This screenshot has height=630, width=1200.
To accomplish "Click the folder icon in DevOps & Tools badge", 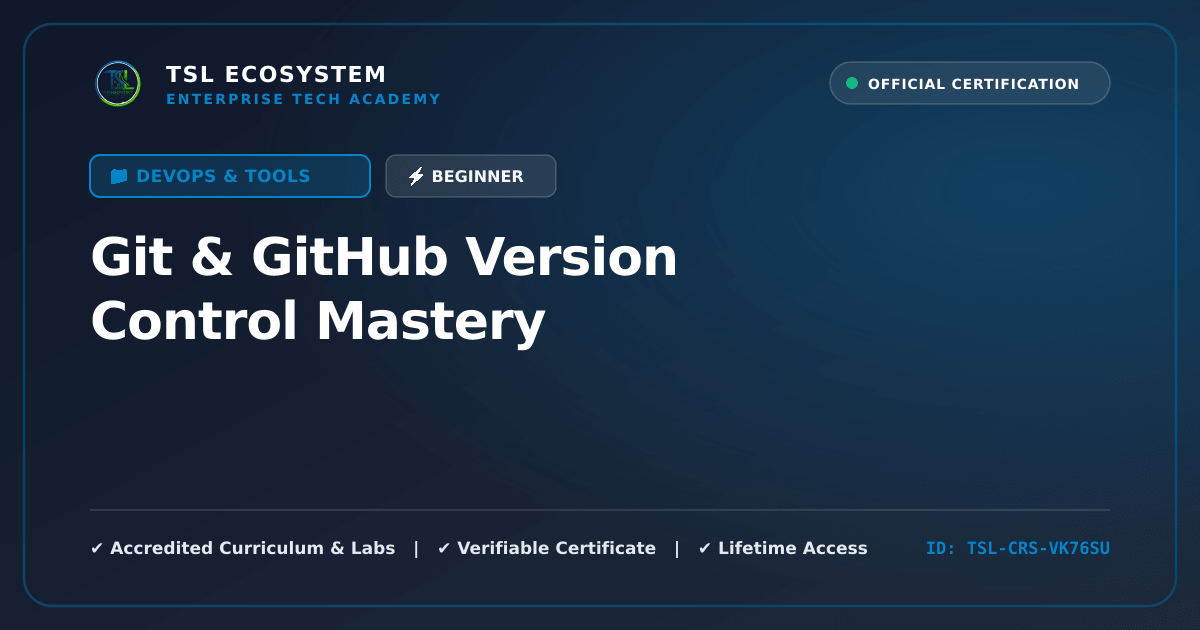I will pyautogui.click(x=119, y=176).
